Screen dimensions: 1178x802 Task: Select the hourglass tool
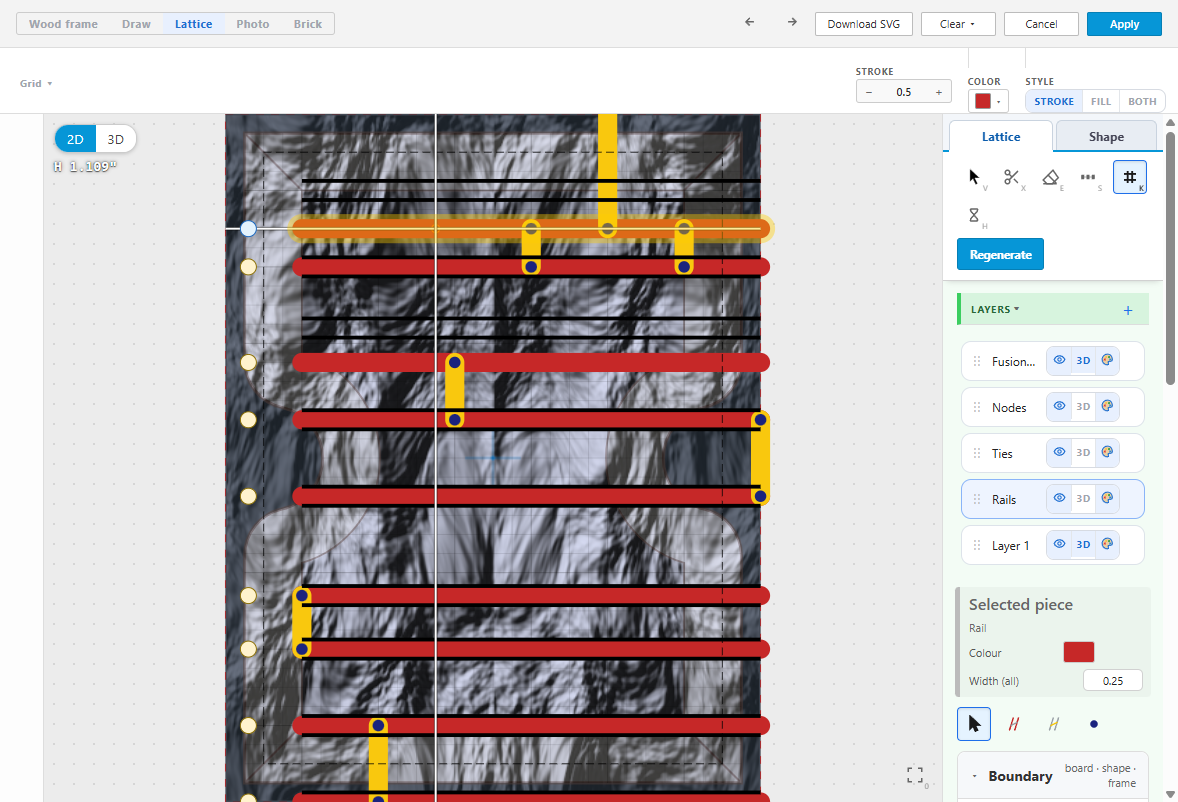974,216
